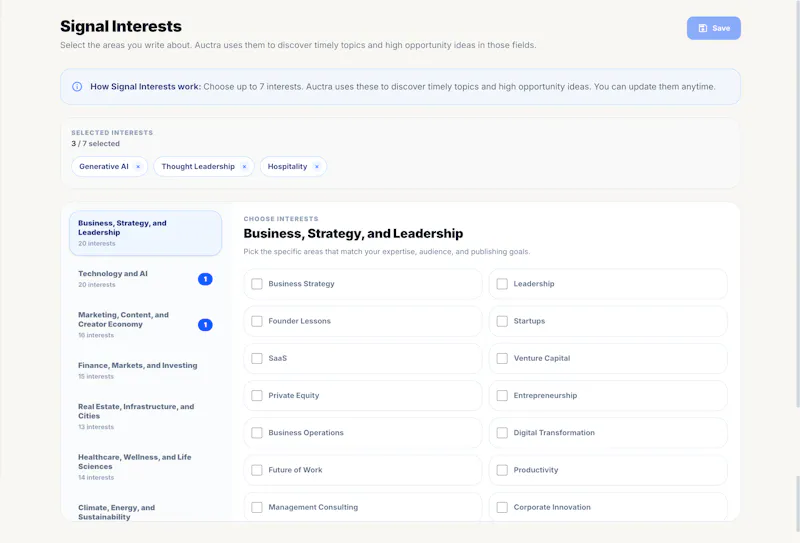Select the Business, Strategy, and Leadership category
Viewport: 800px width, 543px height.
(x=145, y=233)
